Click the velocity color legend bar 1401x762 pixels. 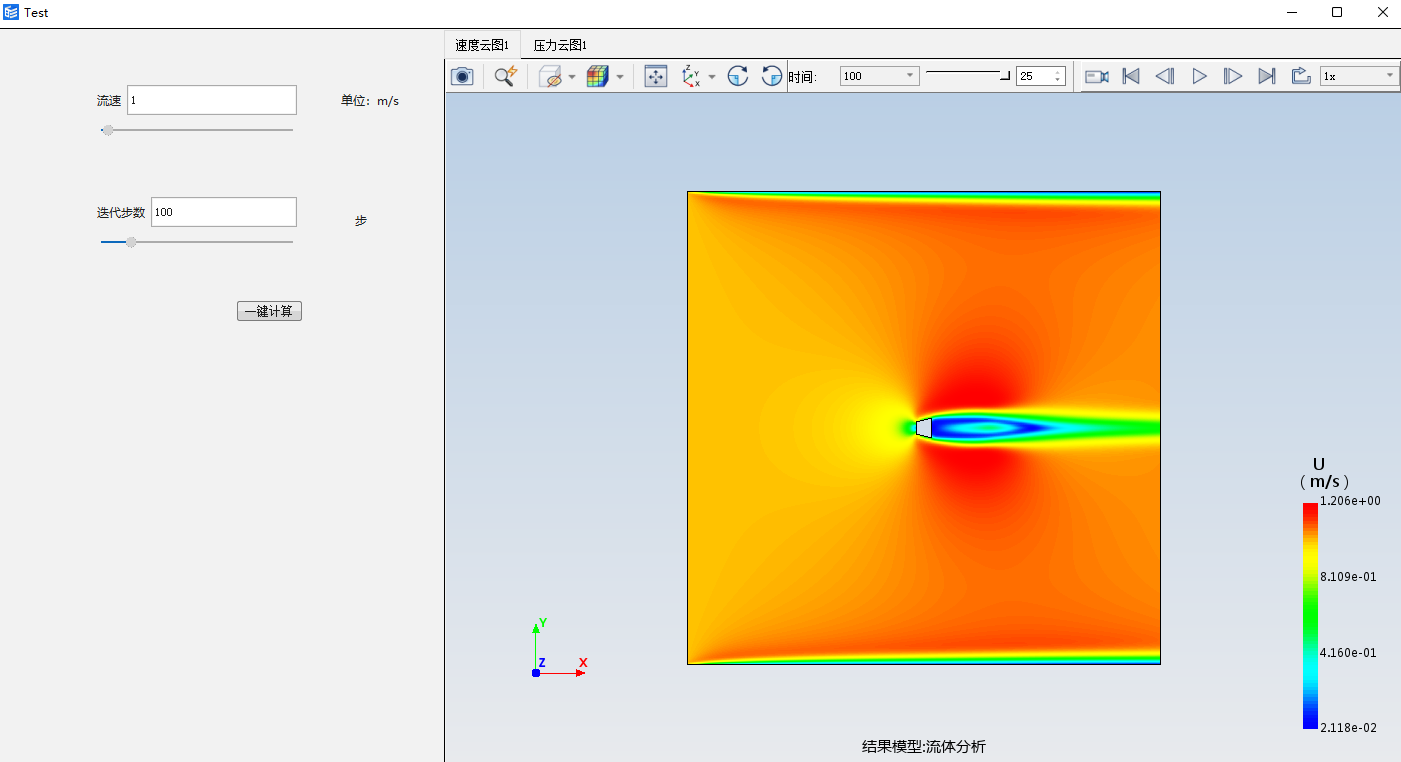pyautogui.click(x=1310, y=615)
